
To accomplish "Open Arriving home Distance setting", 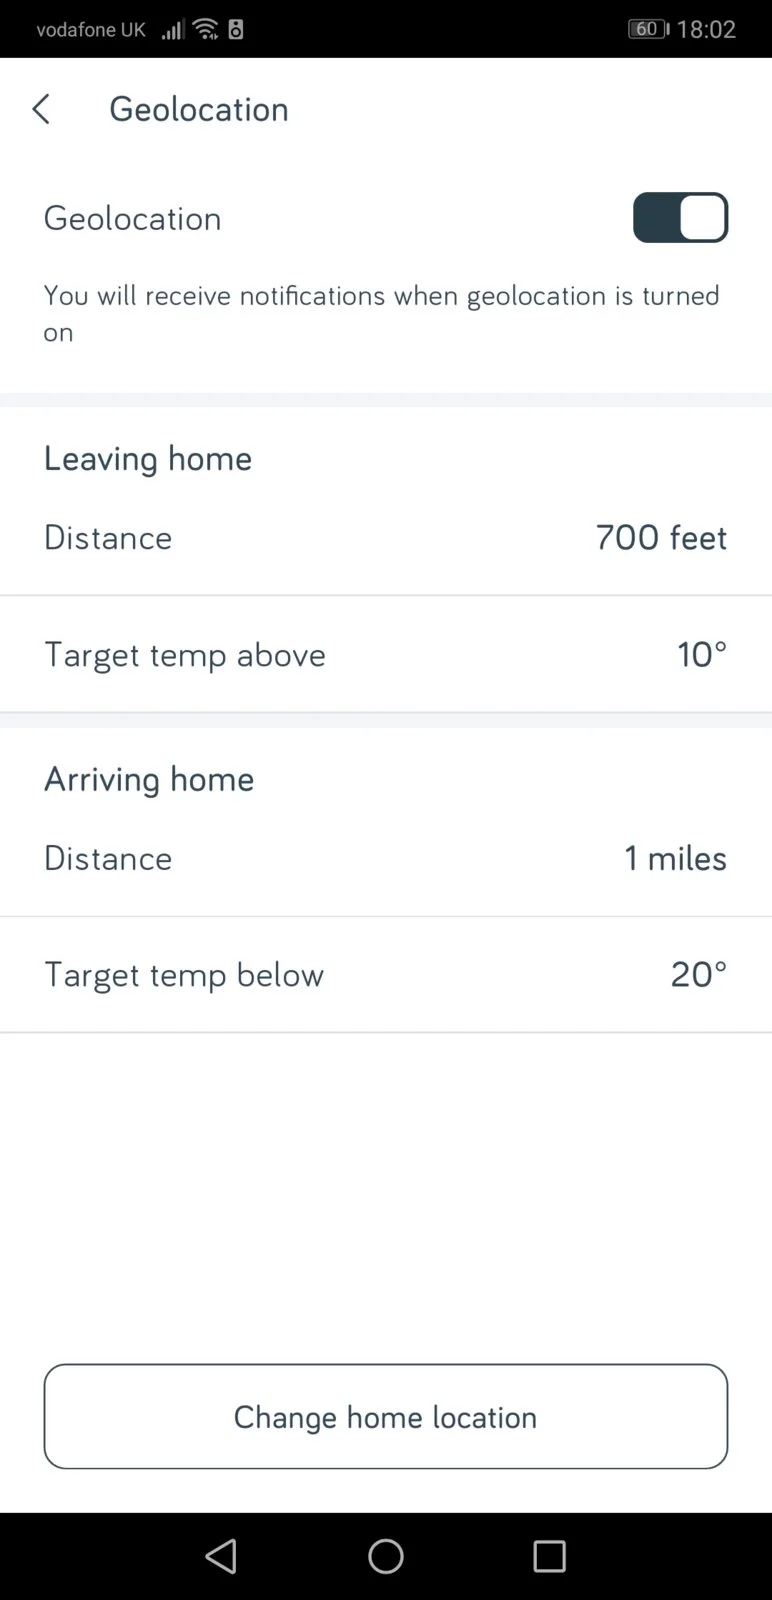I will tap(386, 859).
